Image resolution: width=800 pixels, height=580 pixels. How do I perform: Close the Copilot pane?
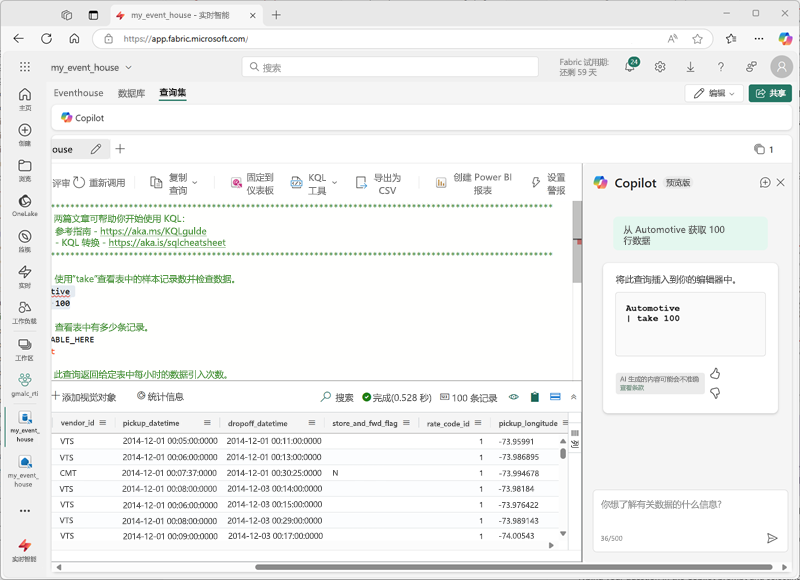click(781, 182)
